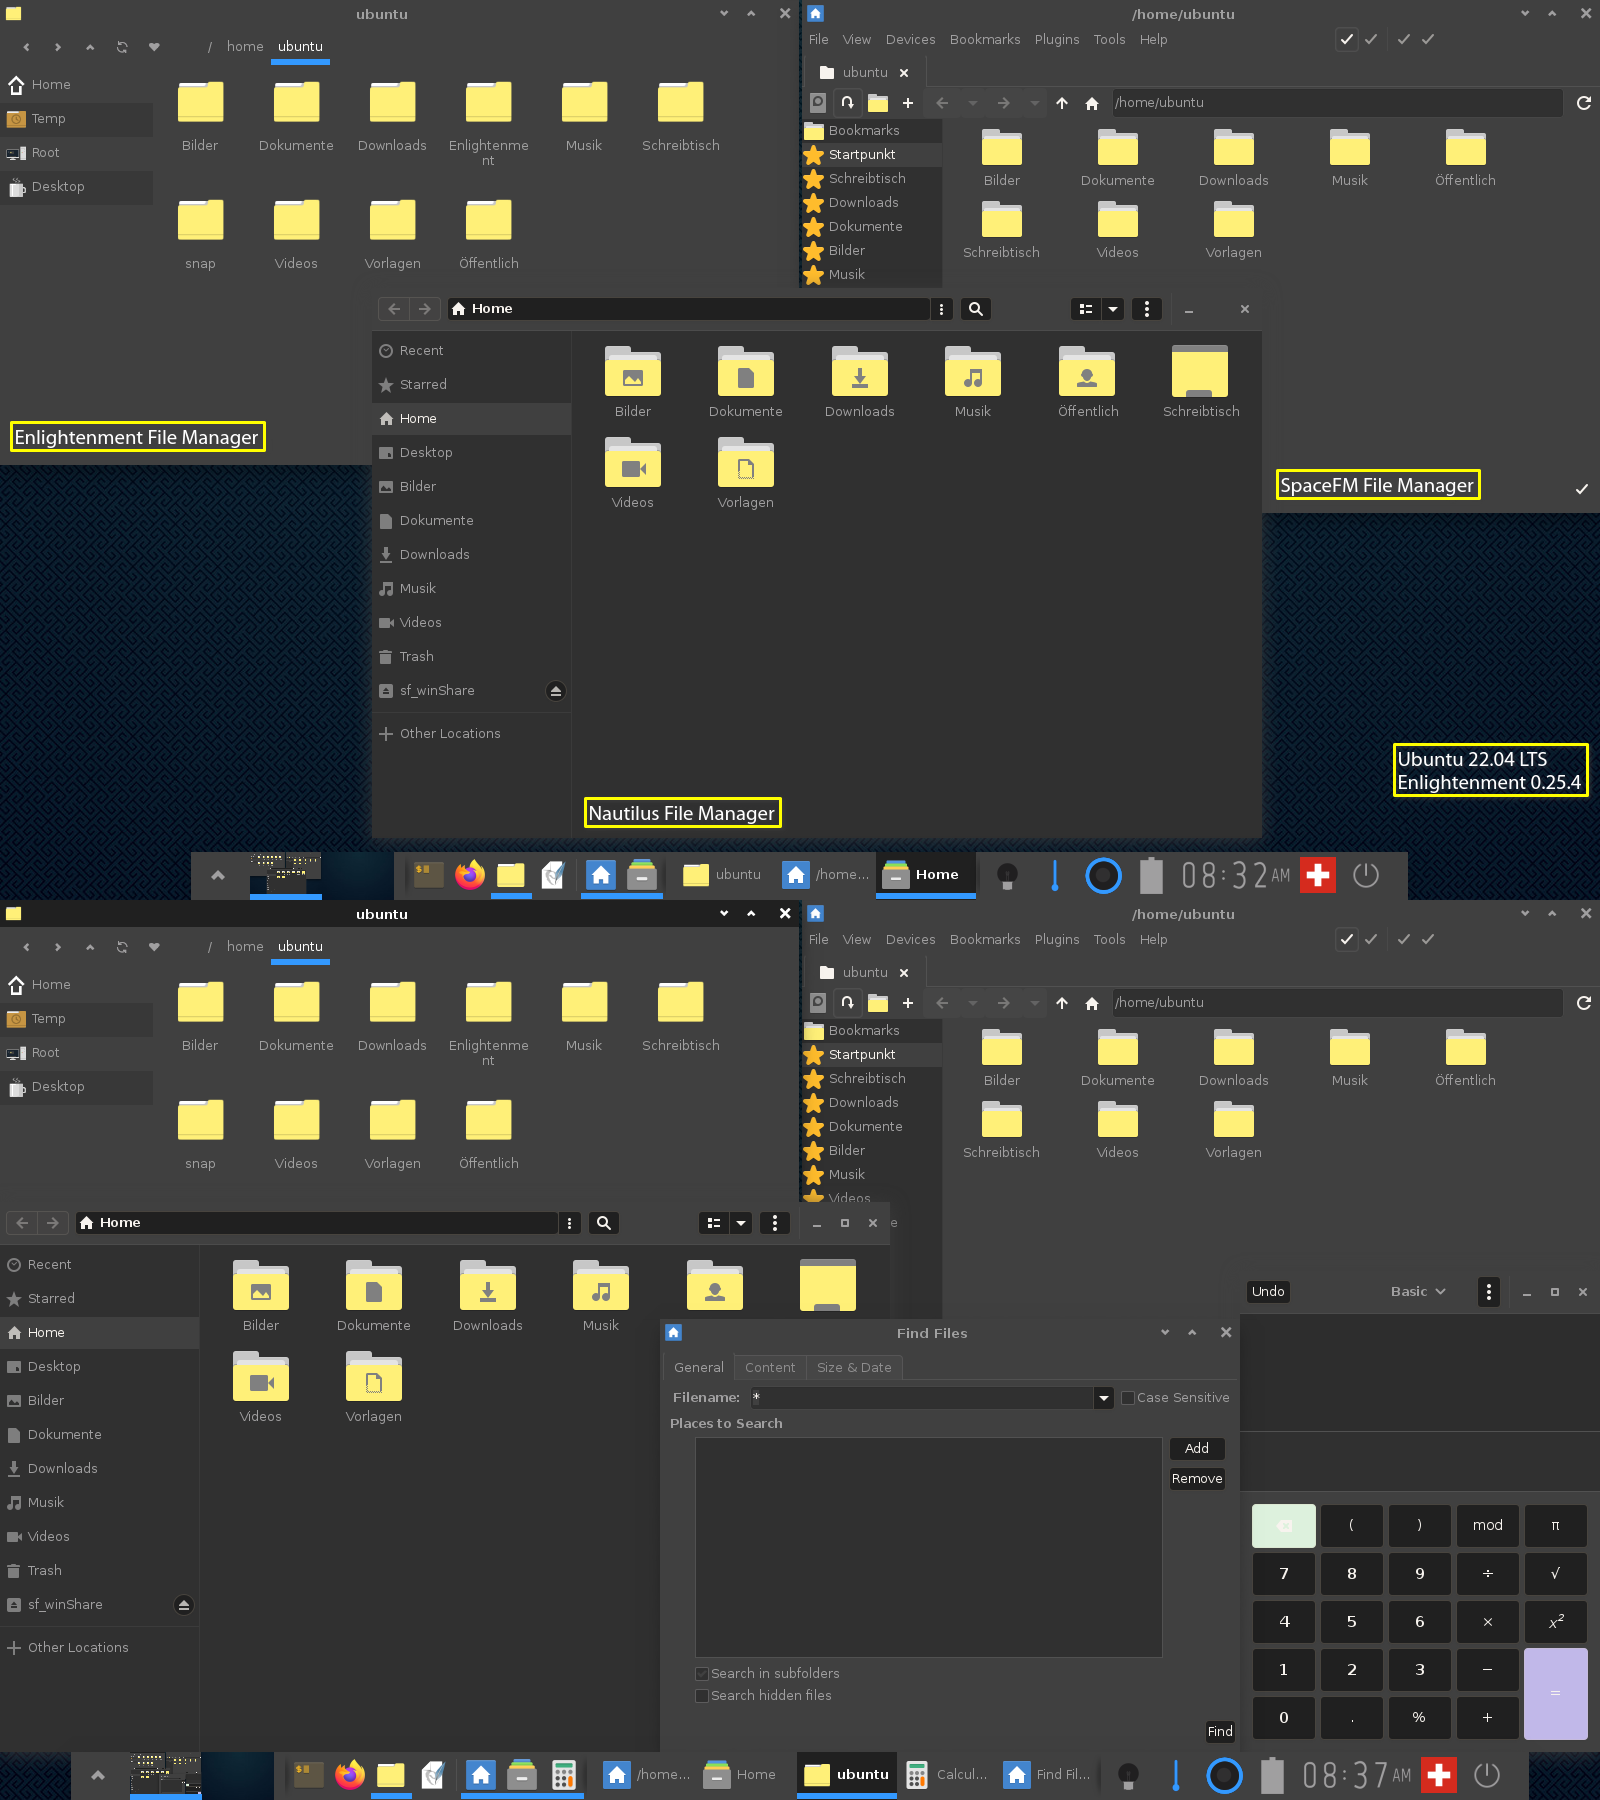Click the search magnifier in lower Nautilus window
Viewport: 1600px width, 1800px height.
604,1223
